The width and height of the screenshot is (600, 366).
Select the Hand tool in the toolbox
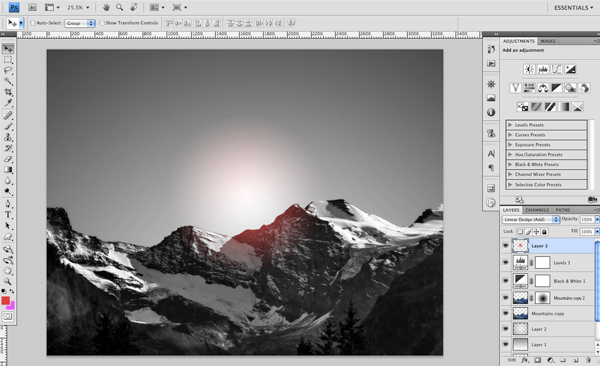8,271
